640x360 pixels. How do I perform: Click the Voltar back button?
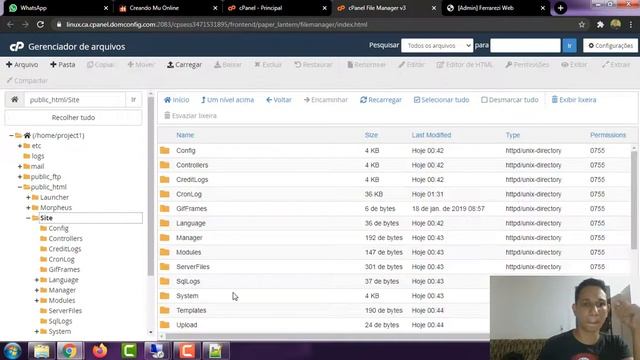[x=279, y=100]
